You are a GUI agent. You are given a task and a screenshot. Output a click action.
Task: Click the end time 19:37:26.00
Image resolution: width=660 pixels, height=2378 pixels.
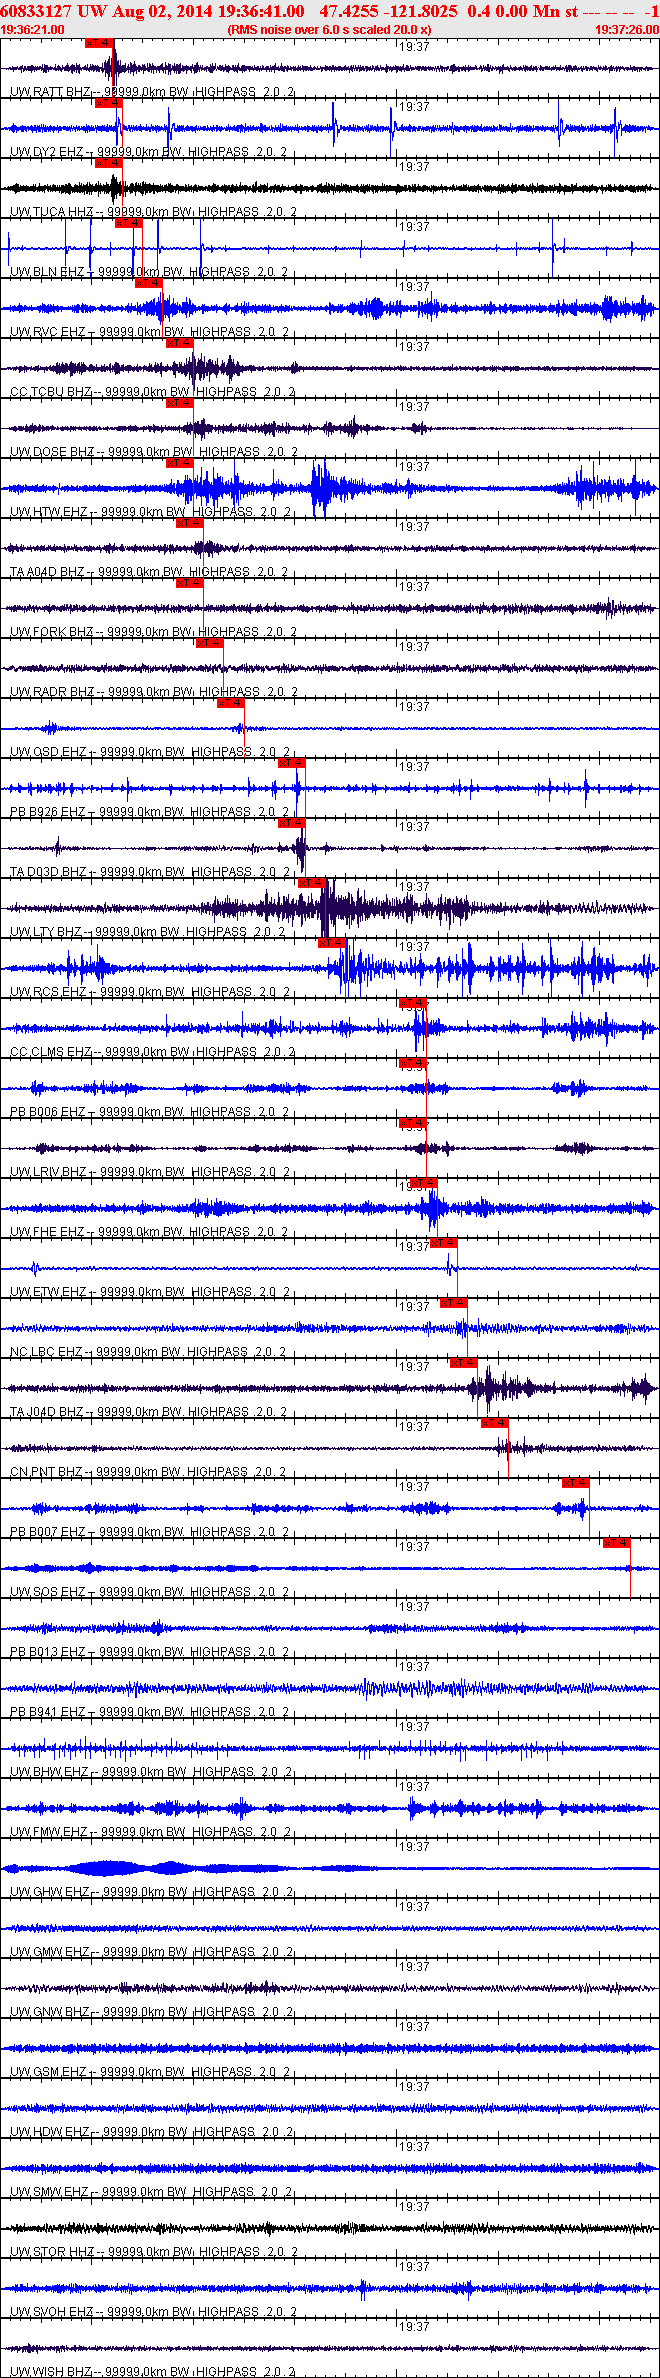[x=627, y=30]
